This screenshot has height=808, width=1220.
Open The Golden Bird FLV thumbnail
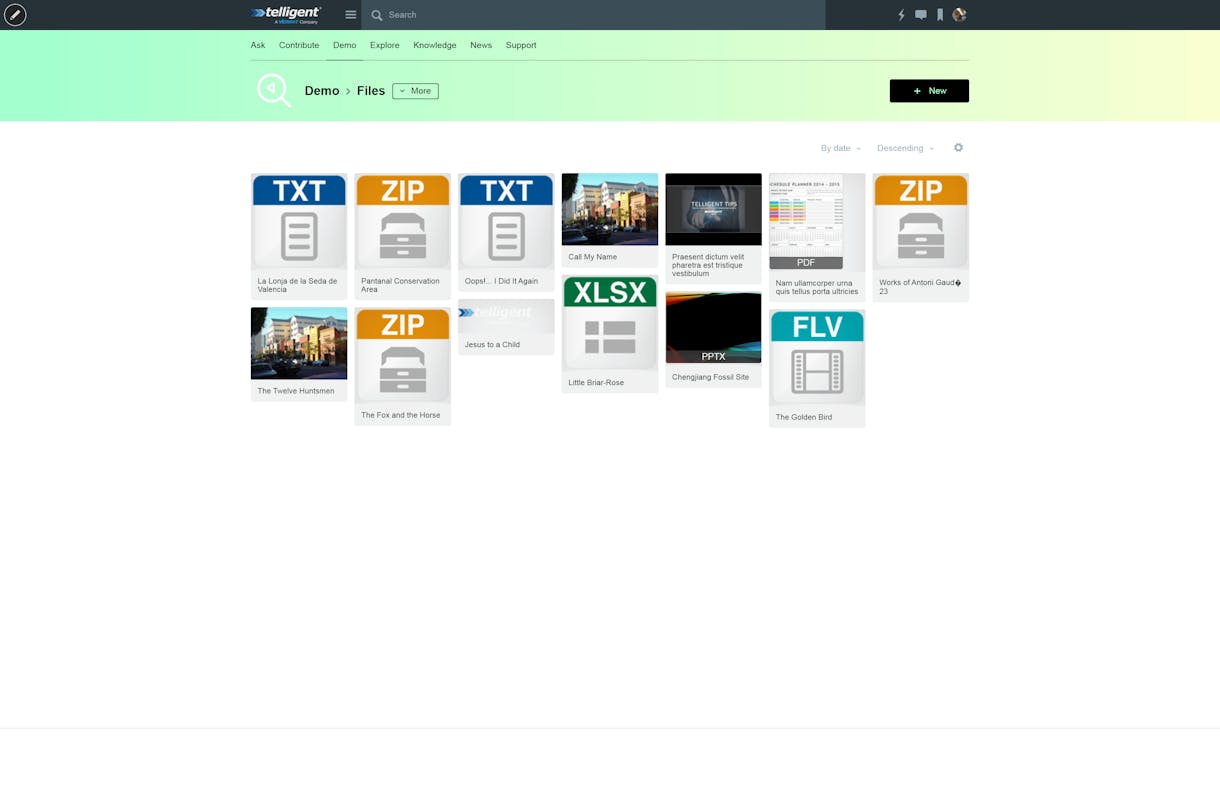tap(817, 357)
